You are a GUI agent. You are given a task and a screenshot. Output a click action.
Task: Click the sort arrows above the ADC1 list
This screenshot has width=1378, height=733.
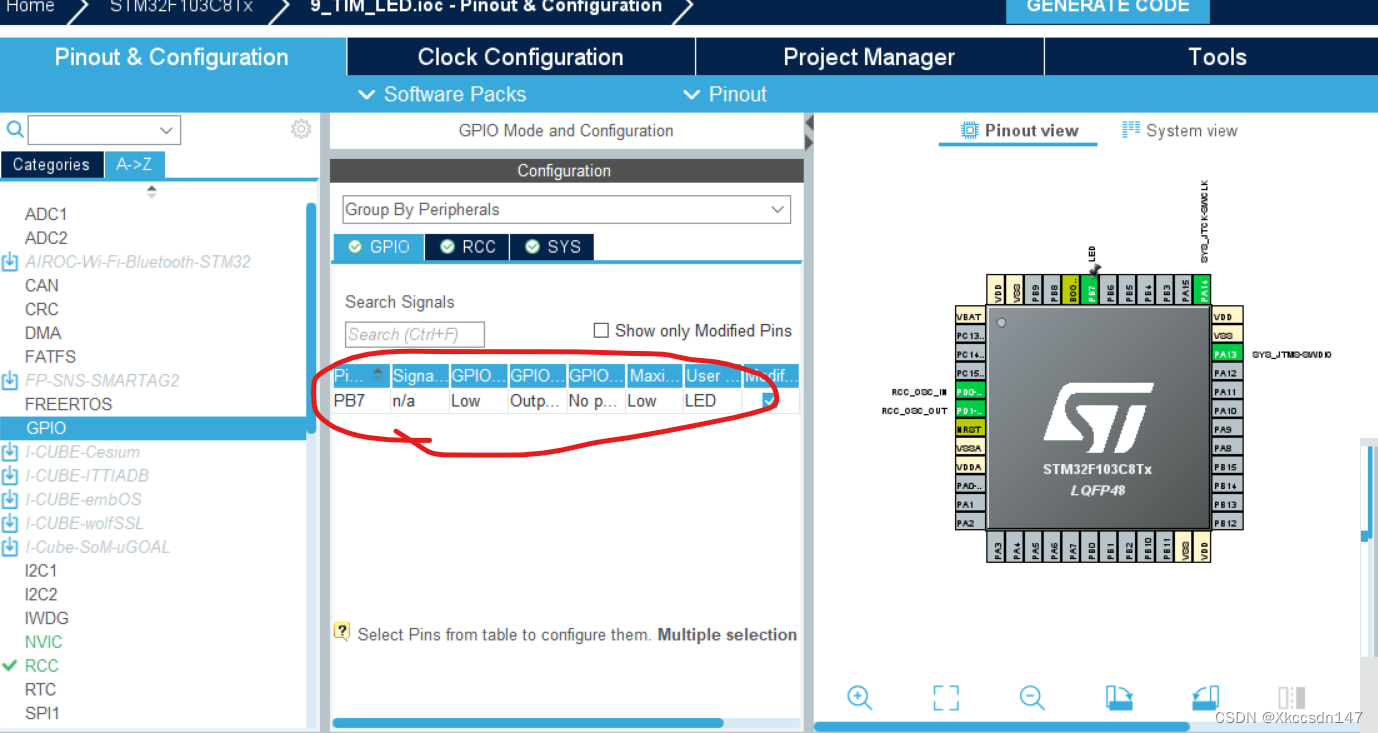tap(152, 191)
